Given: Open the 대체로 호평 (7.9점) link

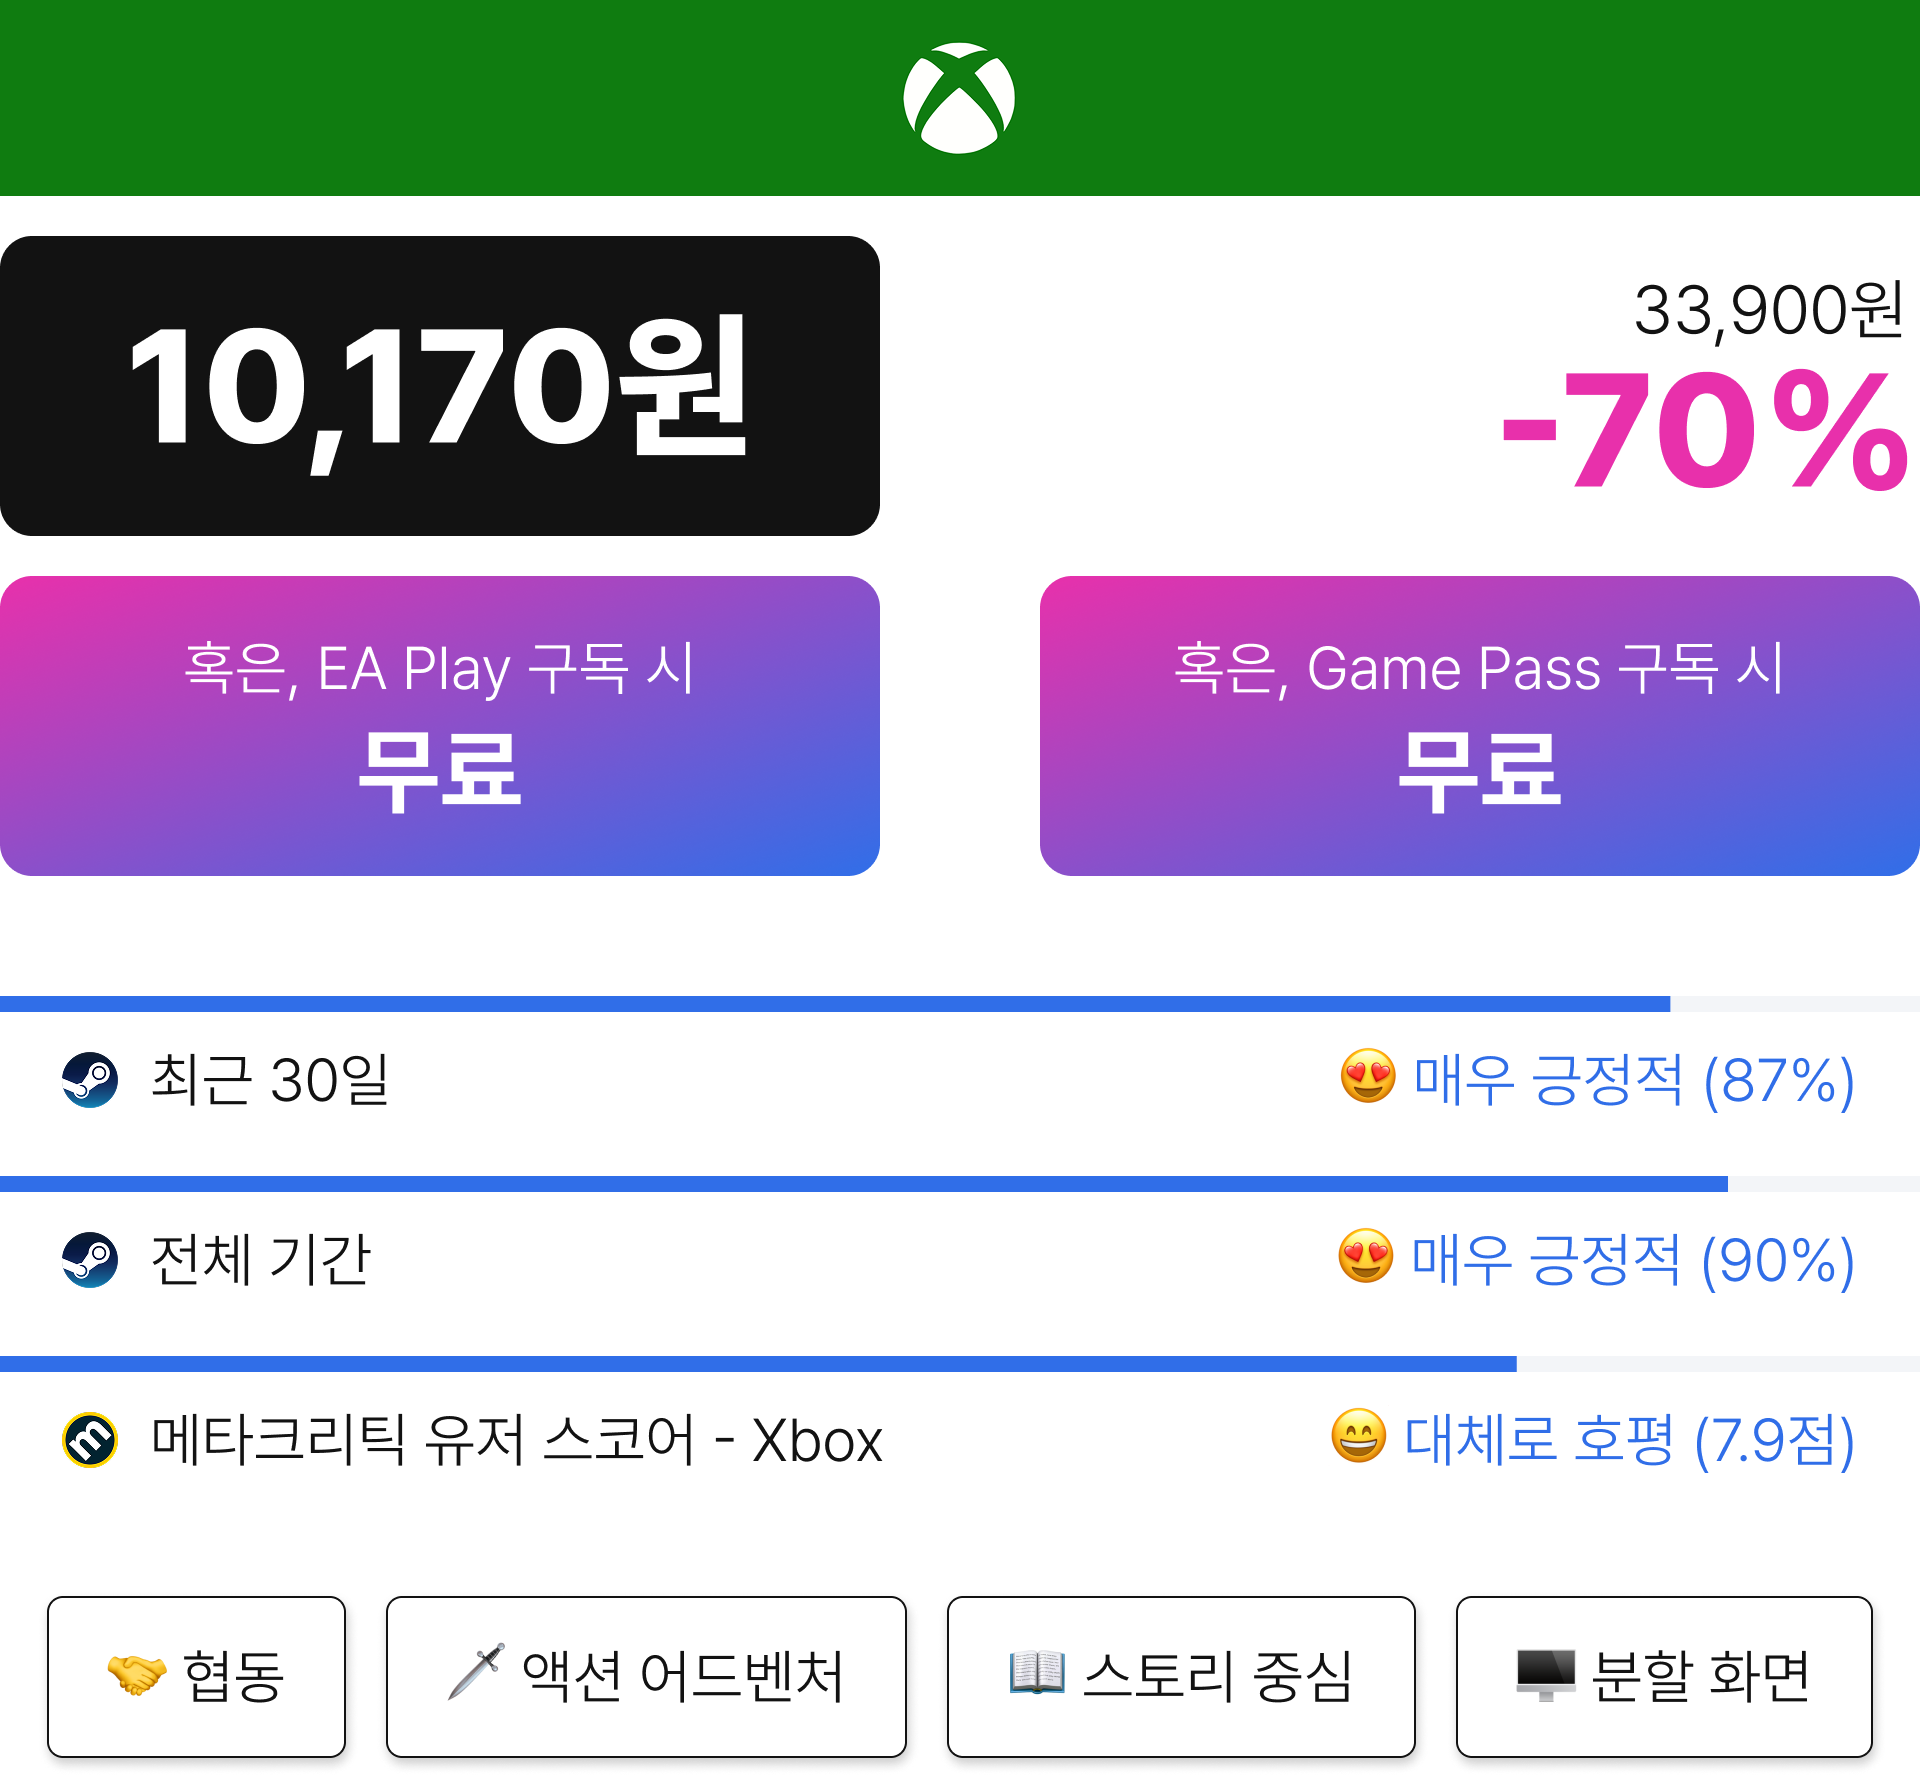Looking at the screenshot, I should coord(1630,1441).
